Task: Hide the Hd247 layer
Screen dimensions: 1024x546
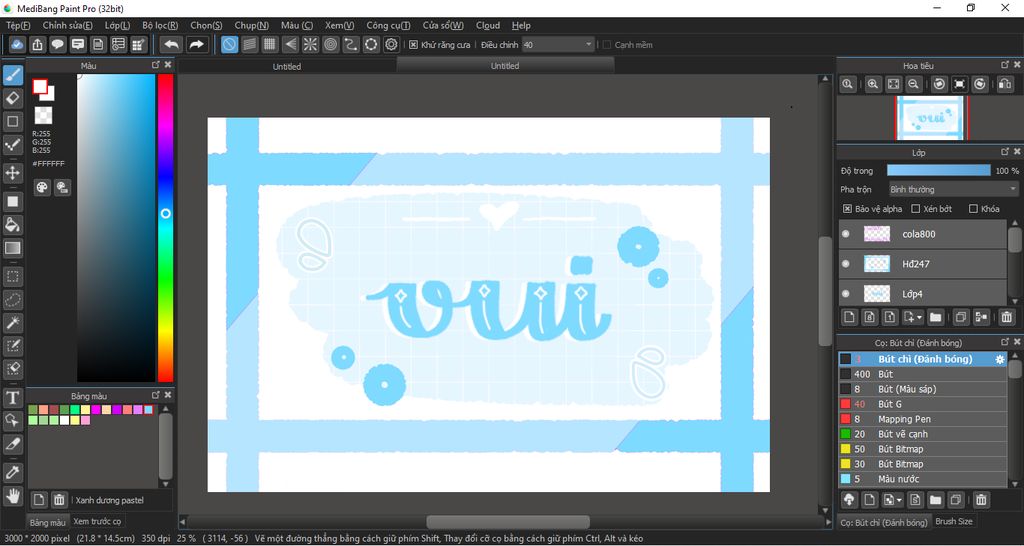Action: (846, 264)
